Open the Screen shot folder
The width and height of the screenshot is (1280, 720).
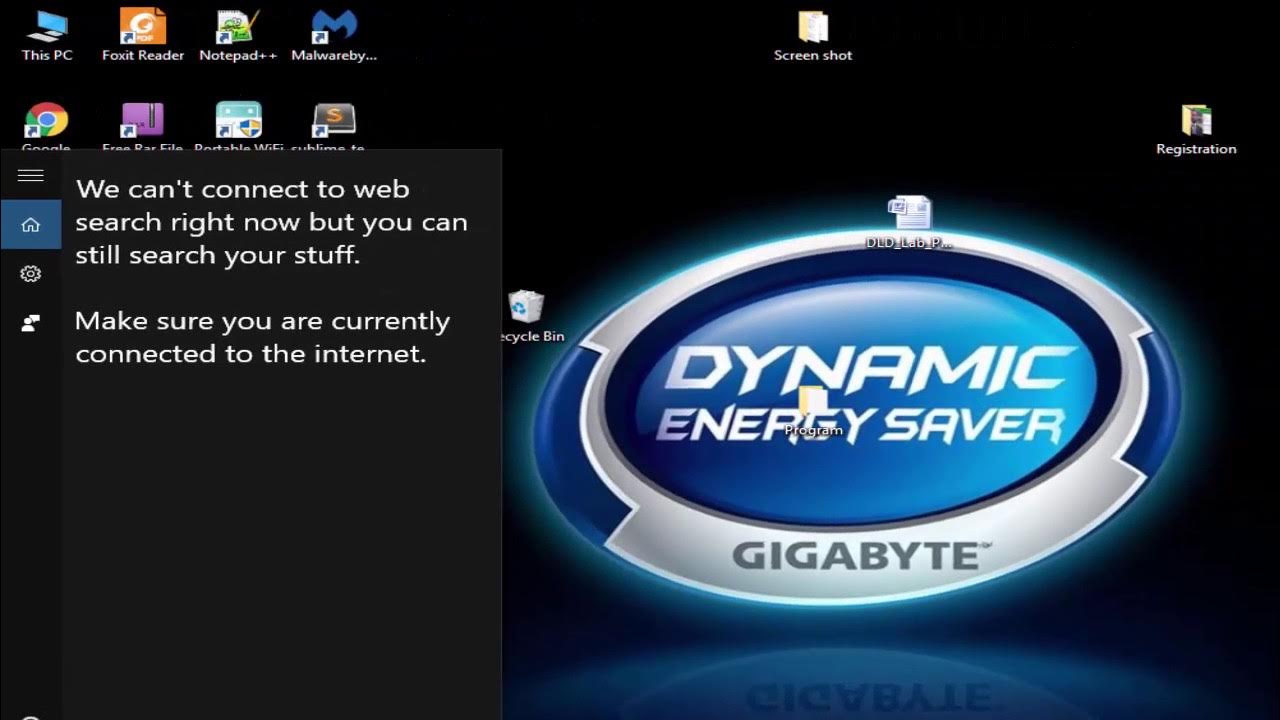pos(813,36)
